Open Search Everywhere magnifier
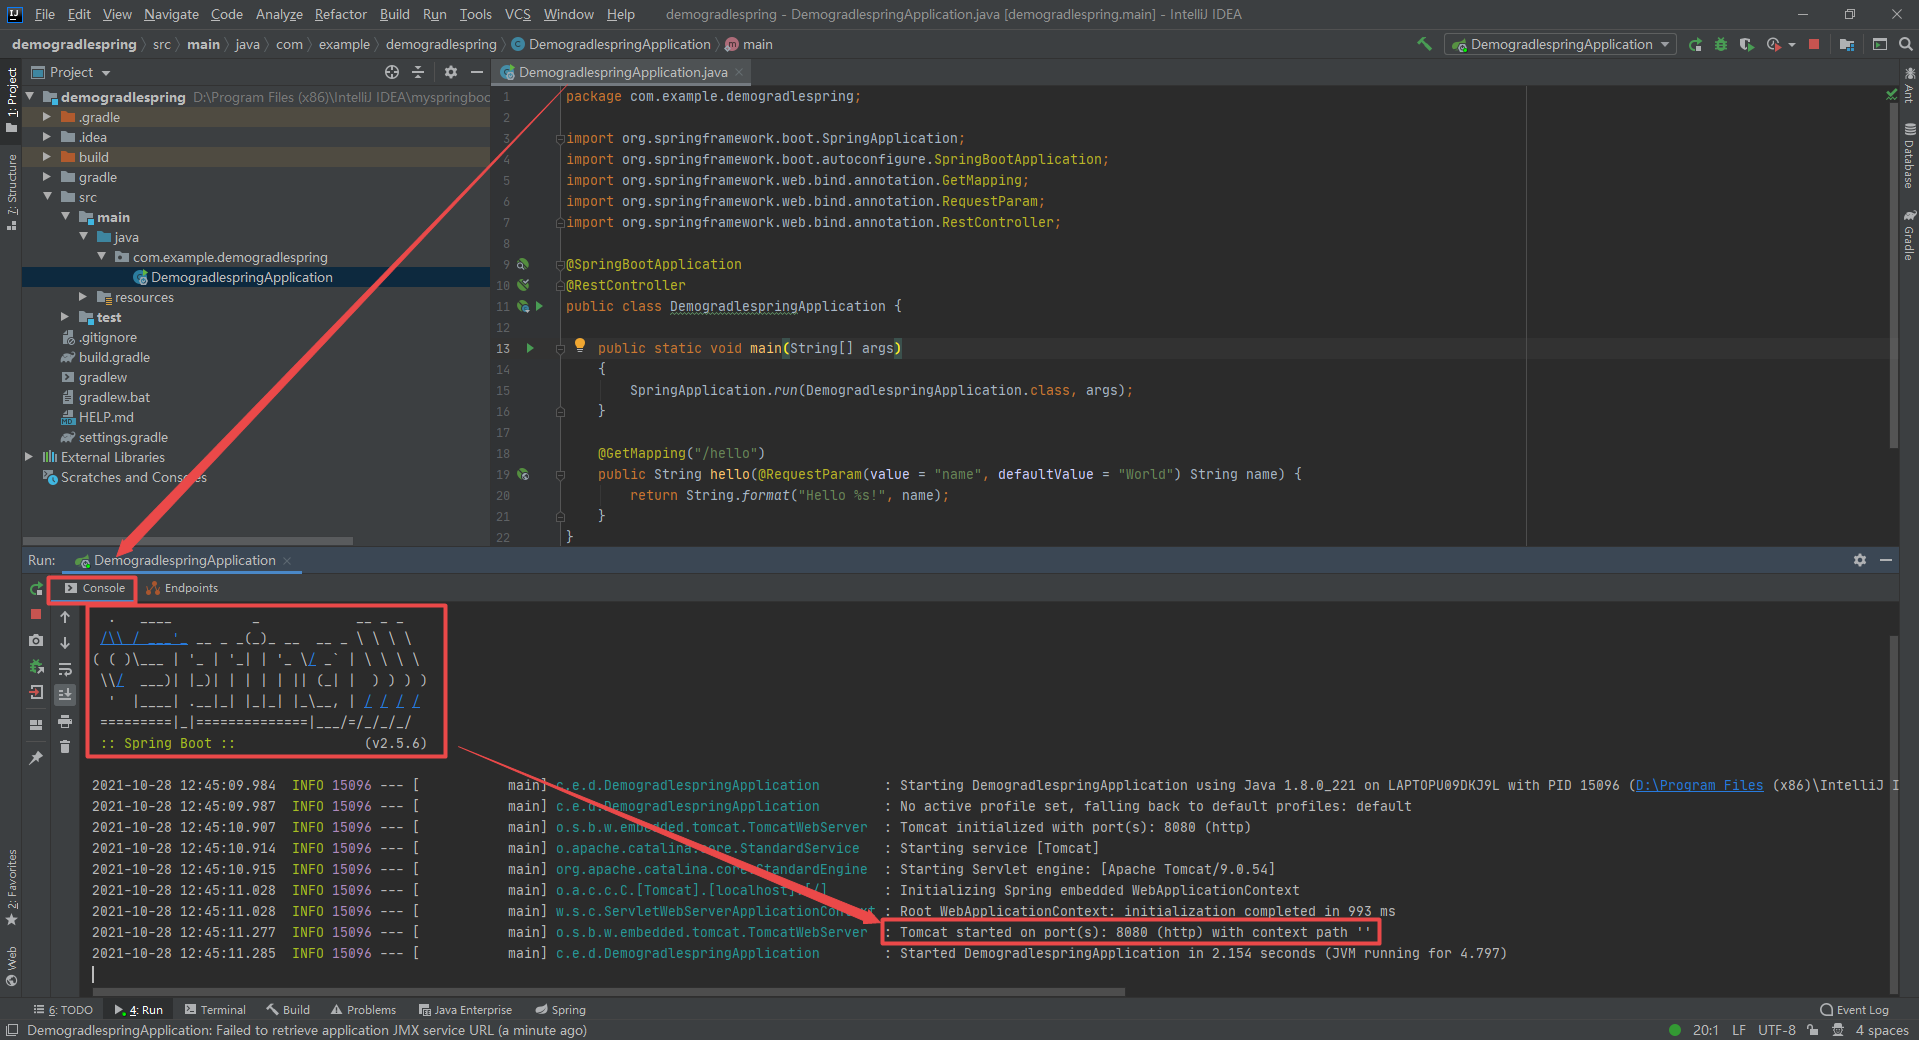 [1906, 45]
